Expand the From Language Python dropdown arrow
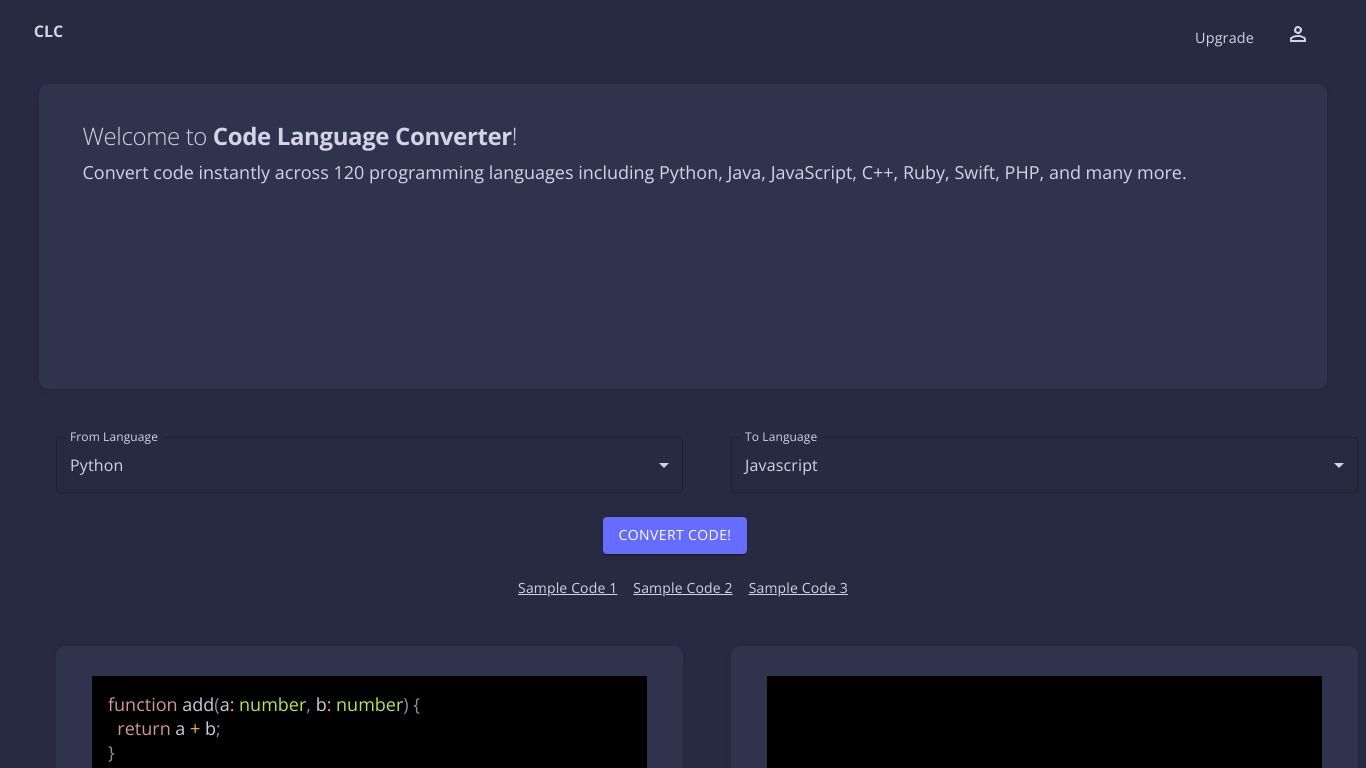Image resolution: width=1366 pixels, height=768 pixels. point(663,465)
